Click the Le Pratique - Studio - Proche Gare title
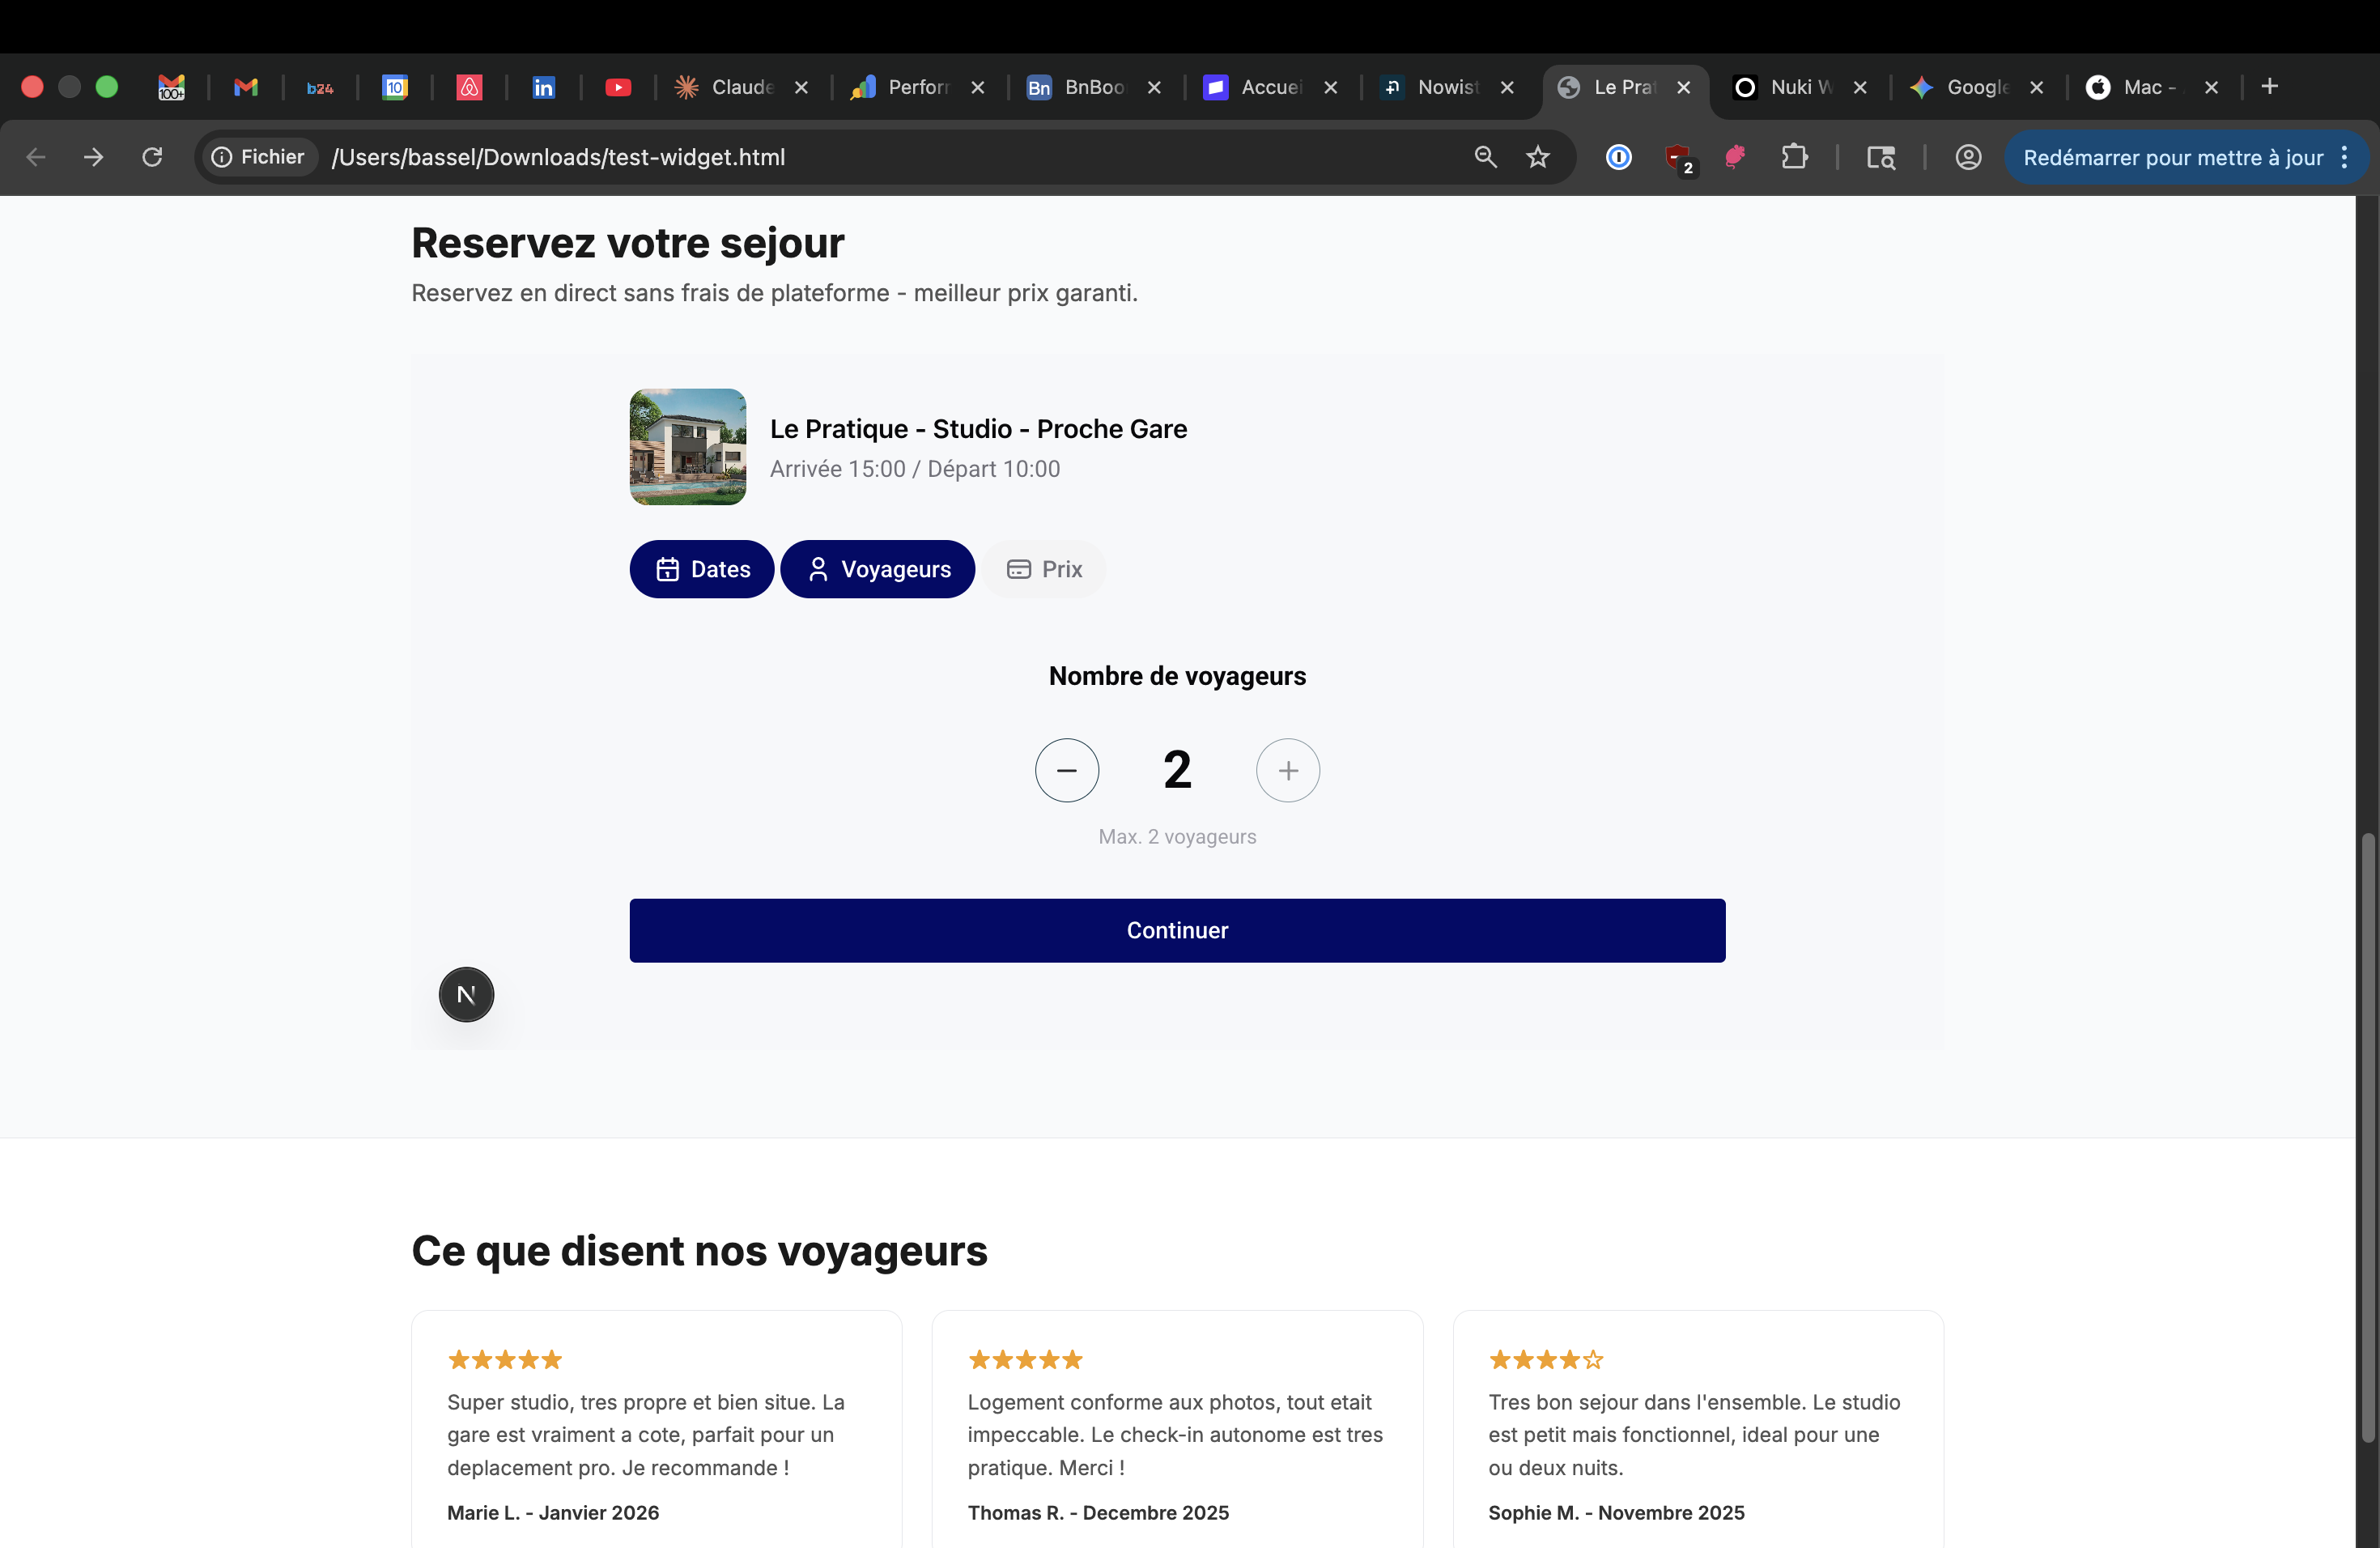This screenshot has height=1548, width=2380. coord(978,428)
